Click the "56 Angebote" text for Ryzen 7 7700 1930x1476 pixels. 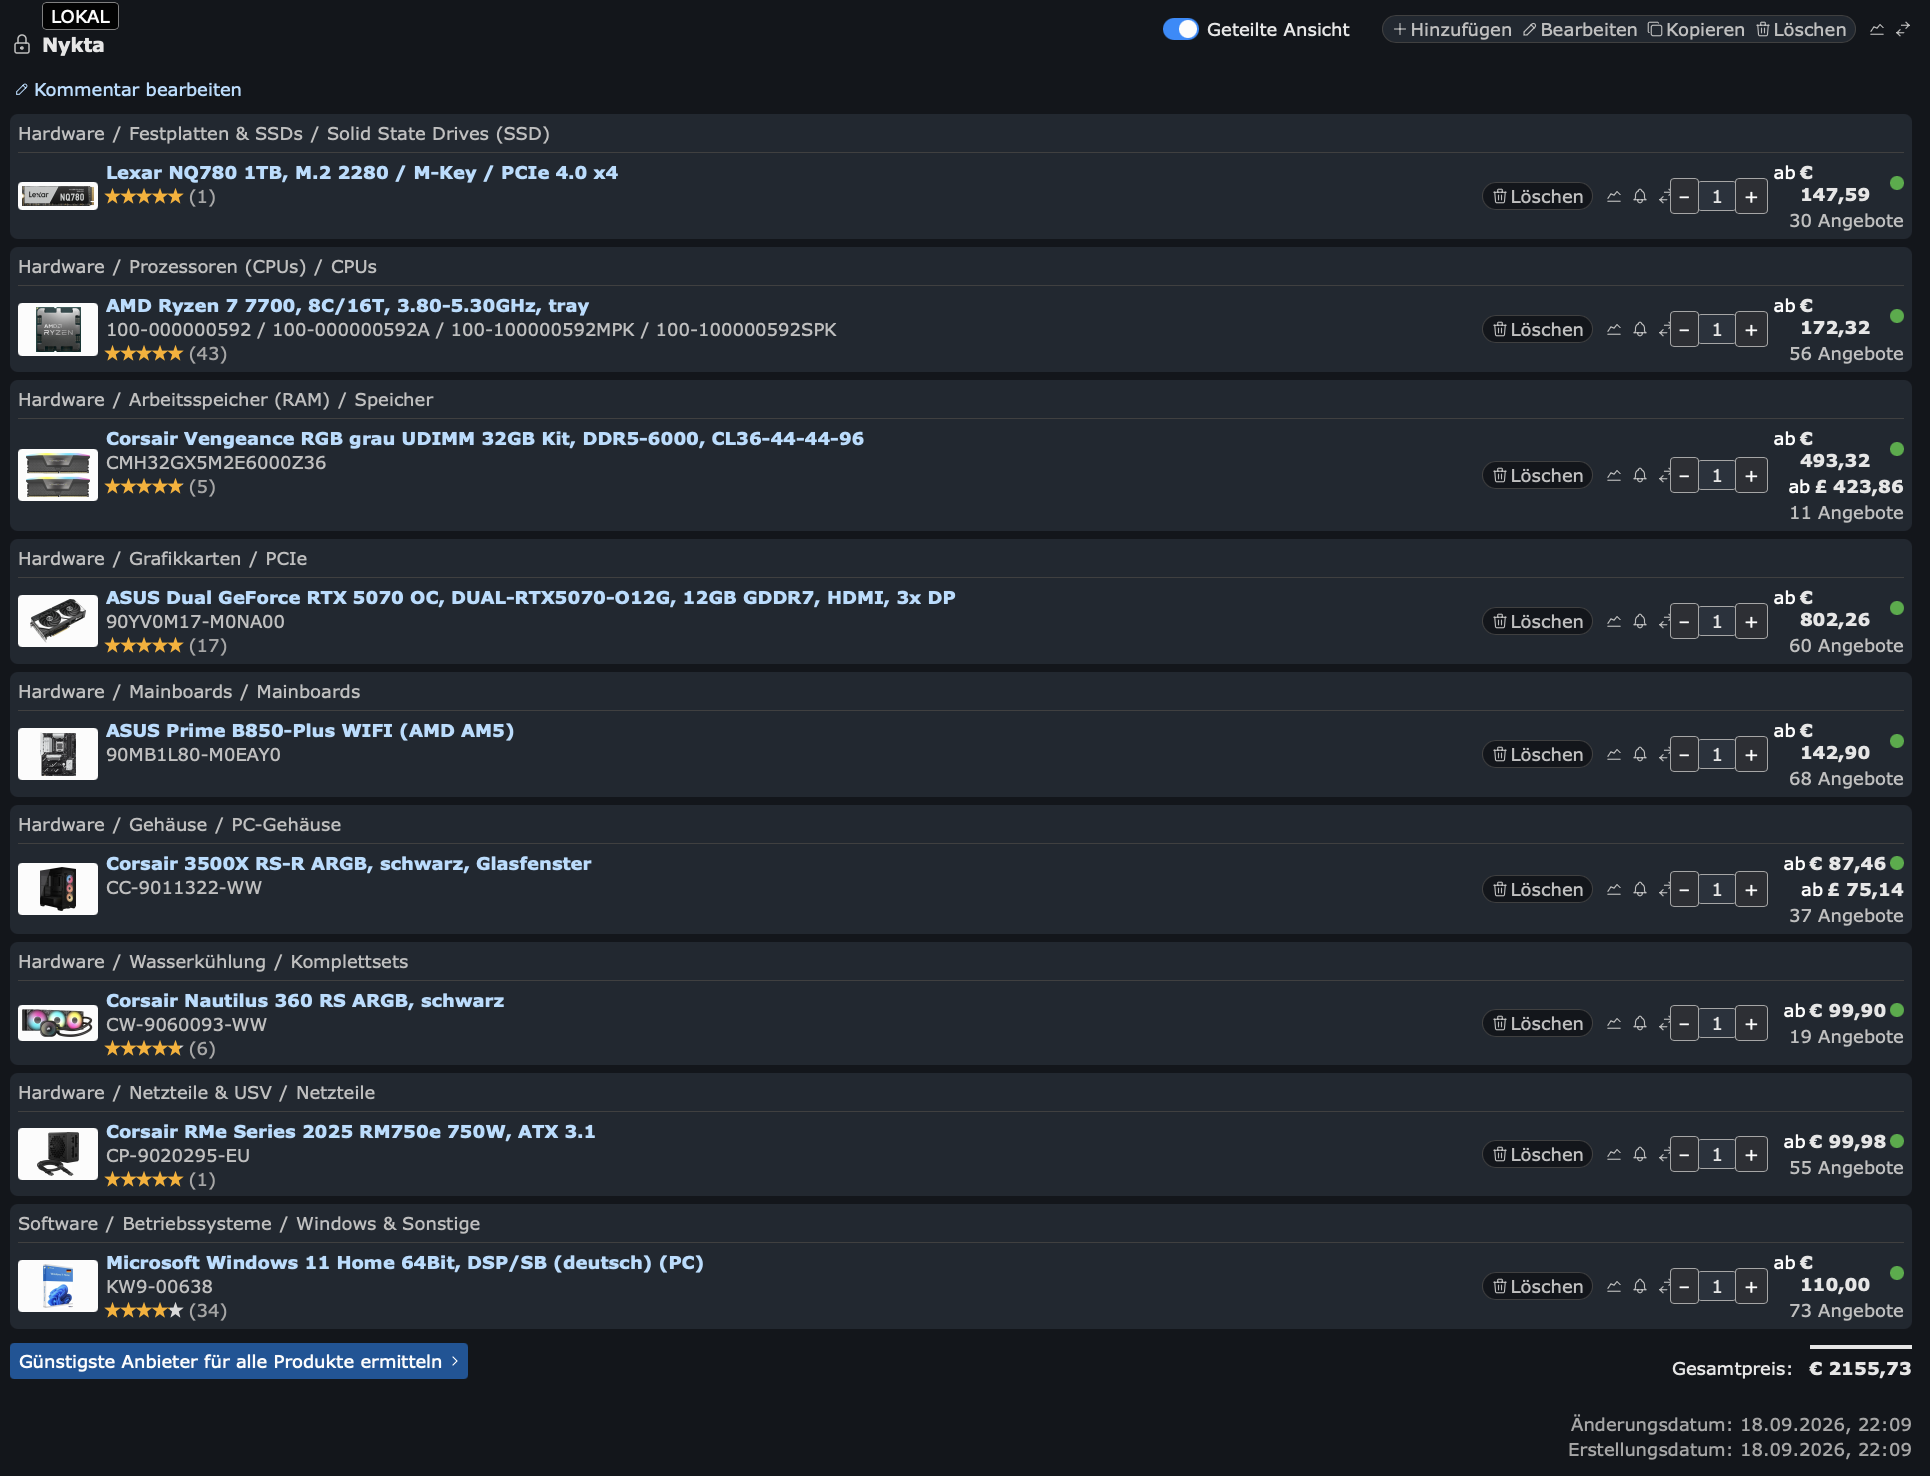(1846, 354)
